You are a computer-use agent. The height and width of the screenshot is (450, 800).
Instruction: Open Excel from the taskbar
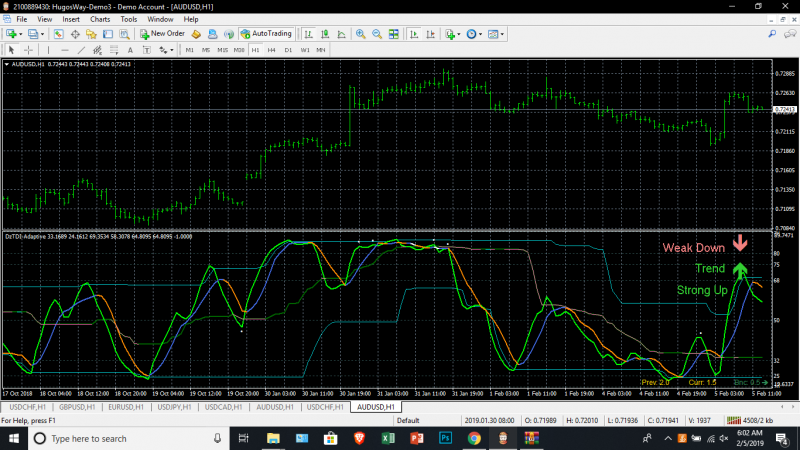click(387, 438)
